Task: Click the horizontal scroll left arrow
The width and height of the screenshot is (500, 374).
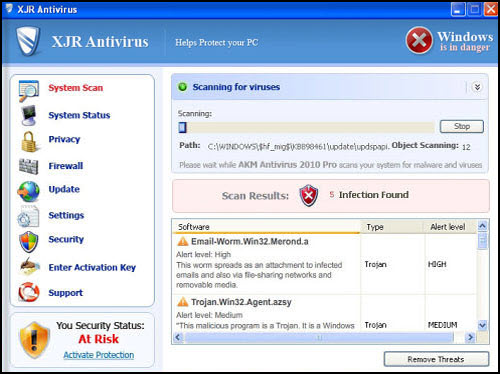Action: coord(178,337)
